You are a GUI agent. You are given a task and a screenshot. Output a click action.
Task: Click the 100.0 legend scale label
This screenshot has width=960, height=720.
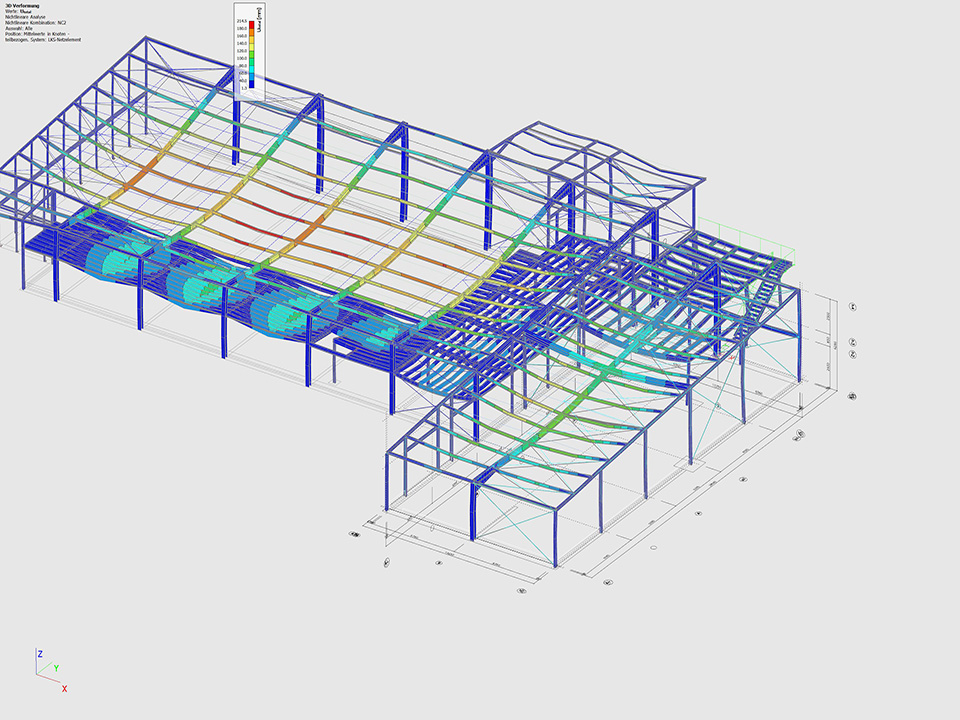(x=241, y=59)
